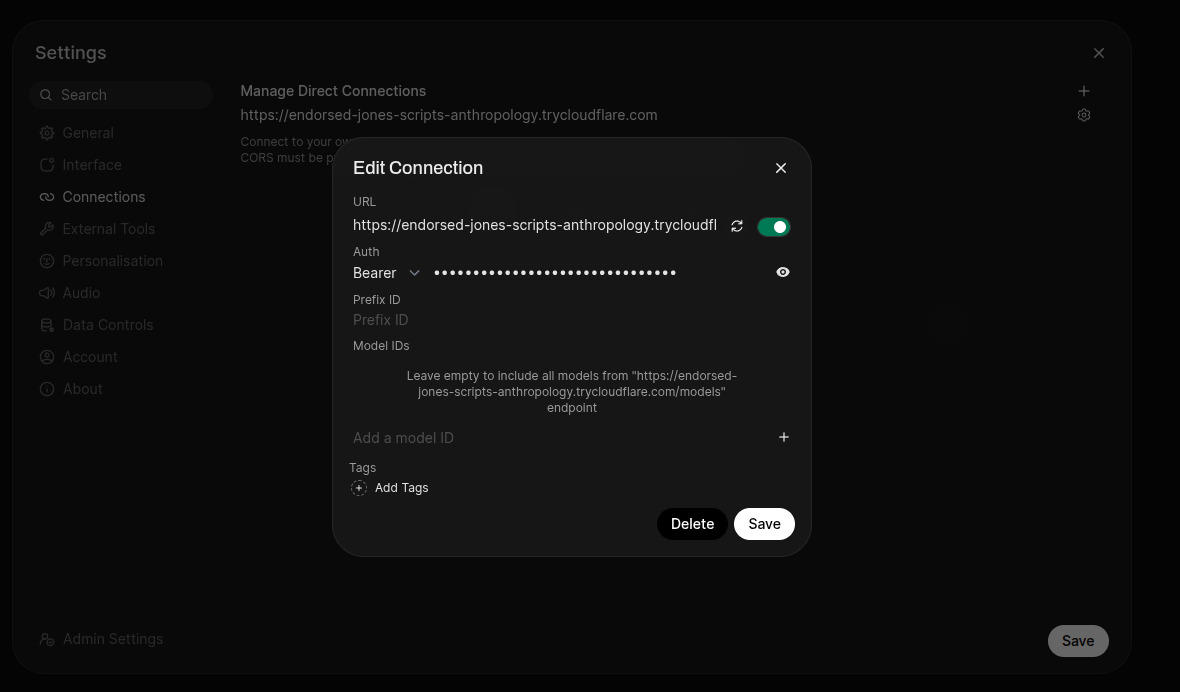The width and height of the screenshot is (1180, 692).
Task: Delete this connection
Action: pos(692,523)
